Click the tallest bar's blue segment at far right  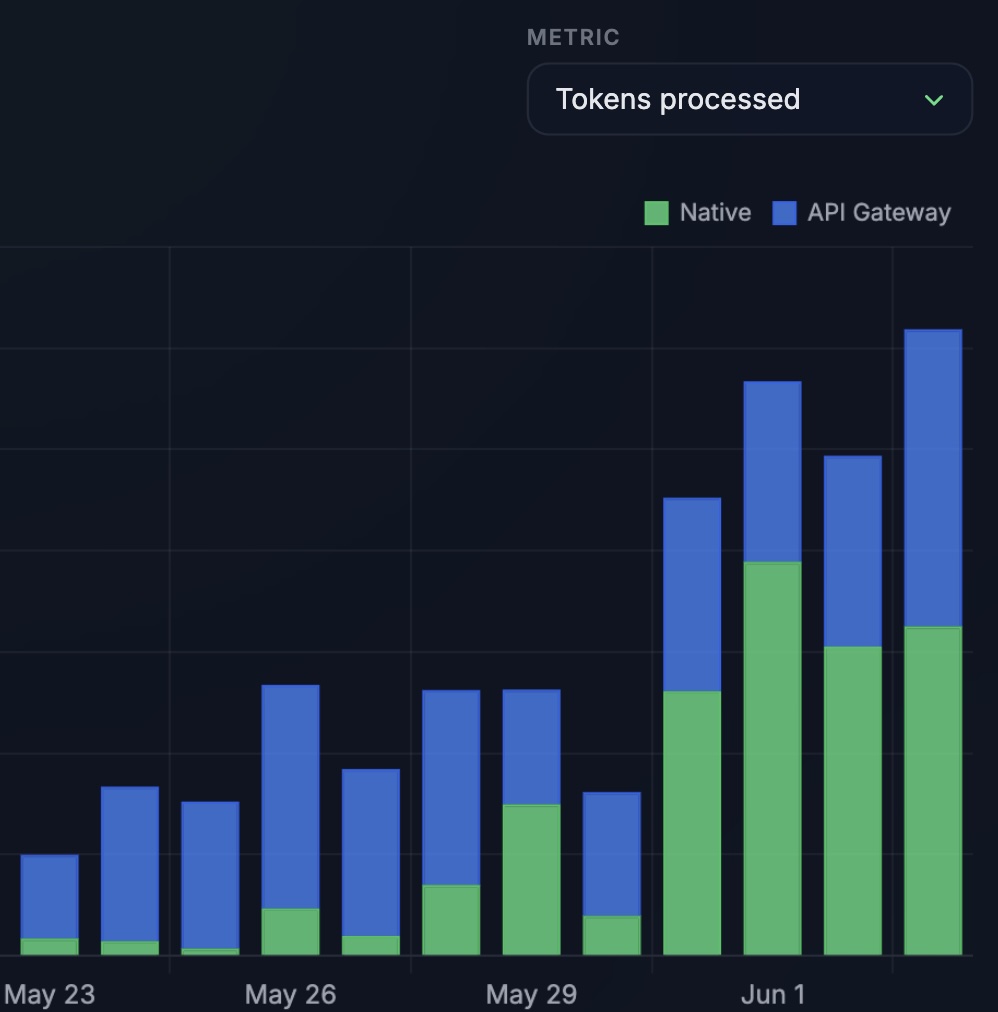click(933, 478)
